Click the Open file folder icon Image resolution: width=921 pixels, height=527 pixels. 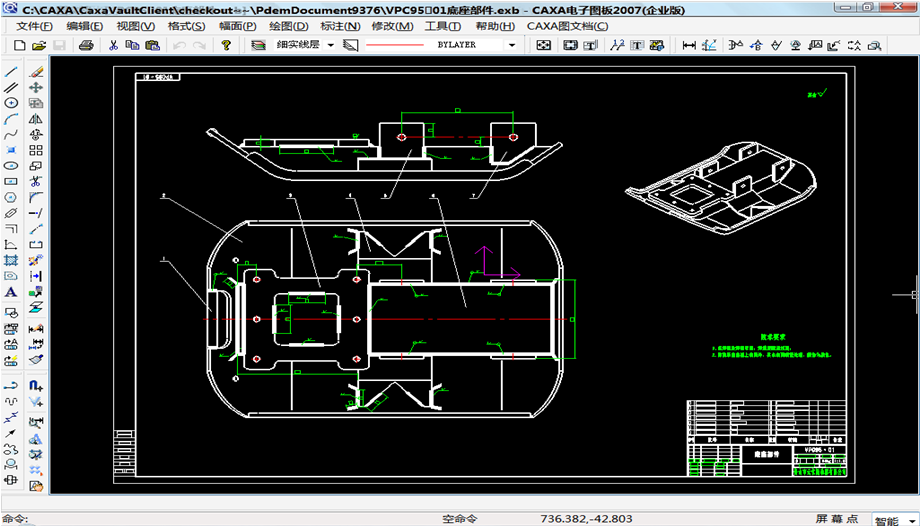click(x=39, y=46)
